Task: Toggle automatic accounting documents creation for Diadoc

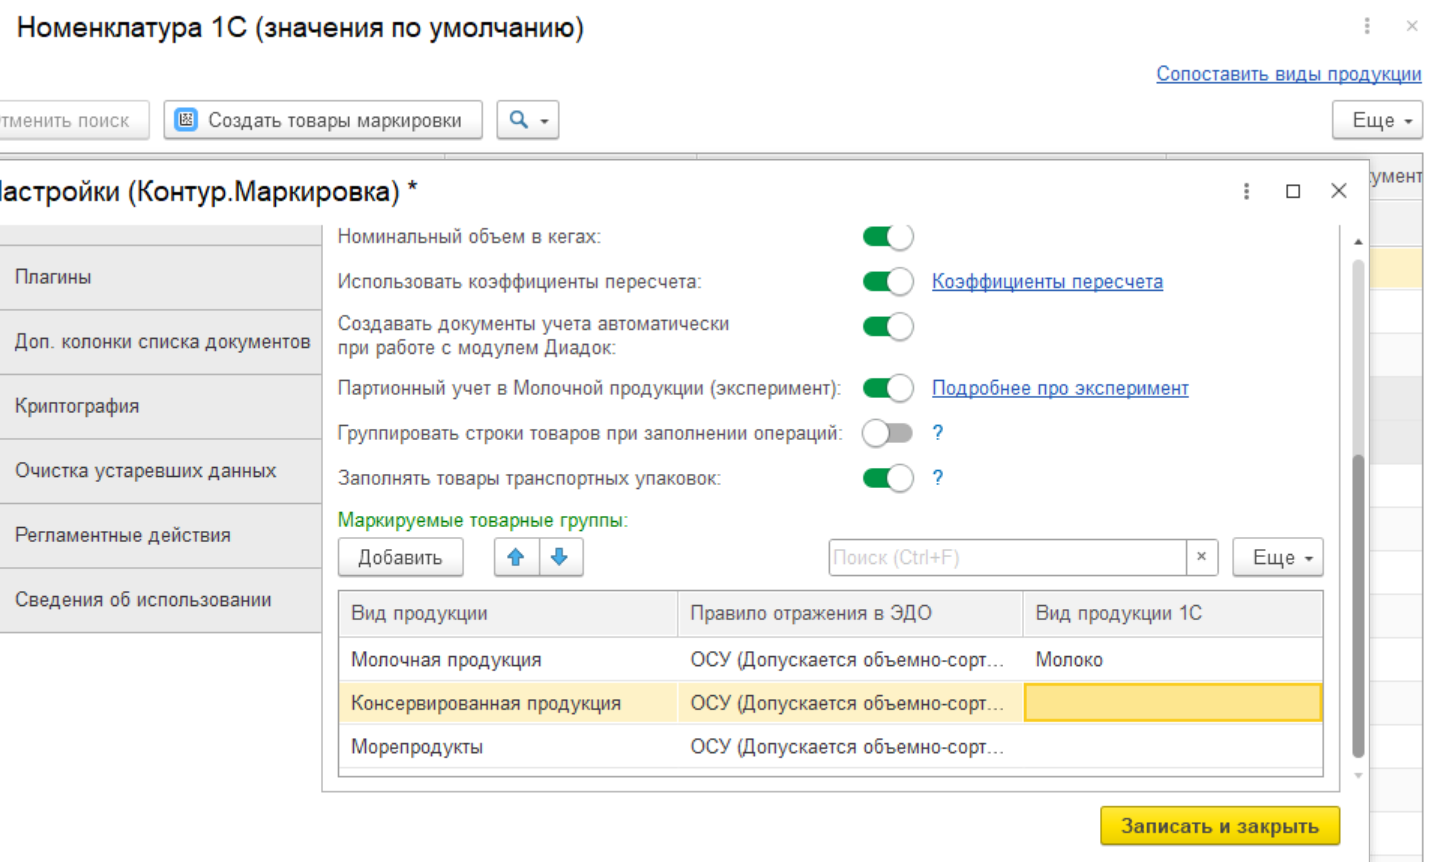Action: tap(887, 327)
